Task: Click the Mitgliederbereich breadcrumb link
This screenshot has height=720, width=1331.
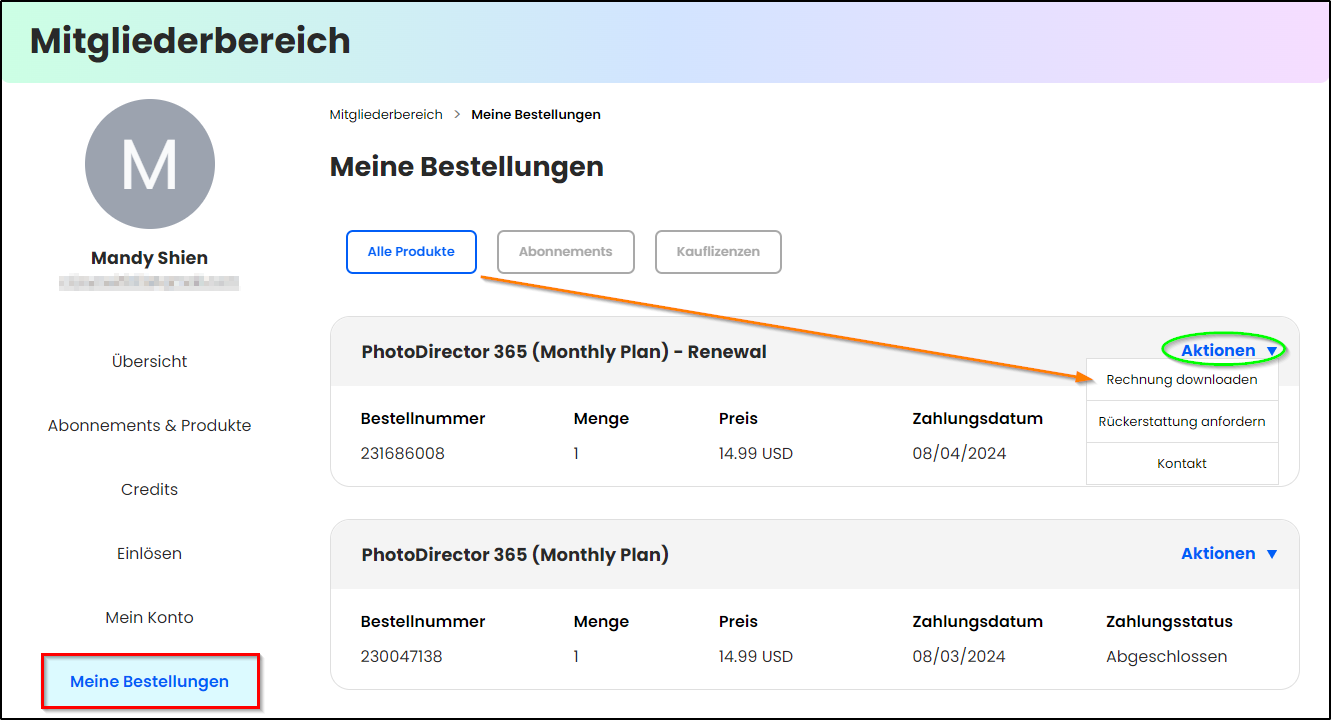Action: click(386, 115)
